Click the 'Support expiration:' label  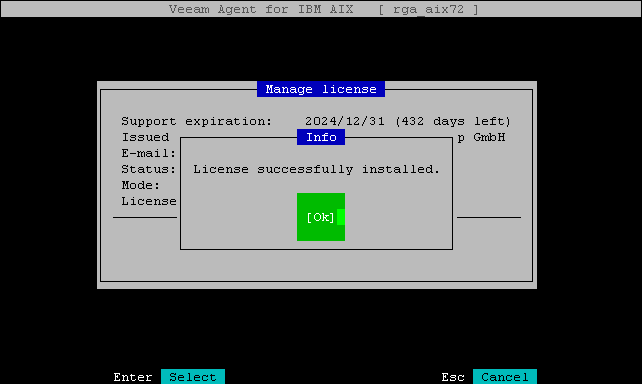click(197, 121)
